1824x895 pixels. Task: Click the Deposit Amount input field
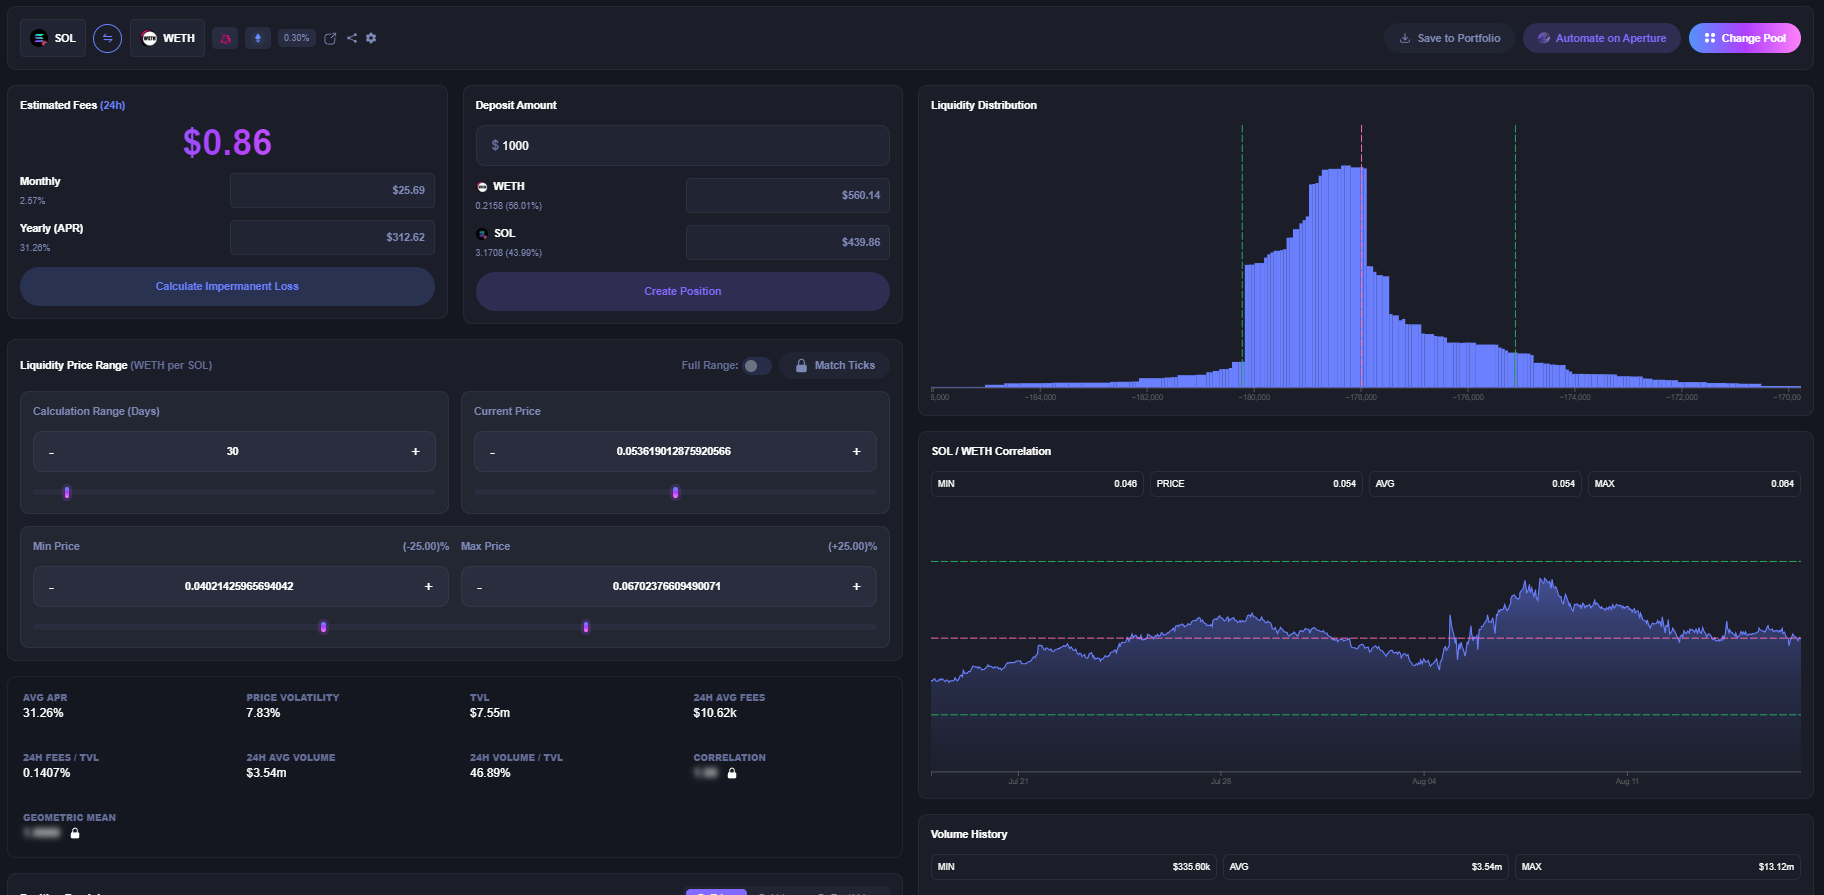pos(682,146)
